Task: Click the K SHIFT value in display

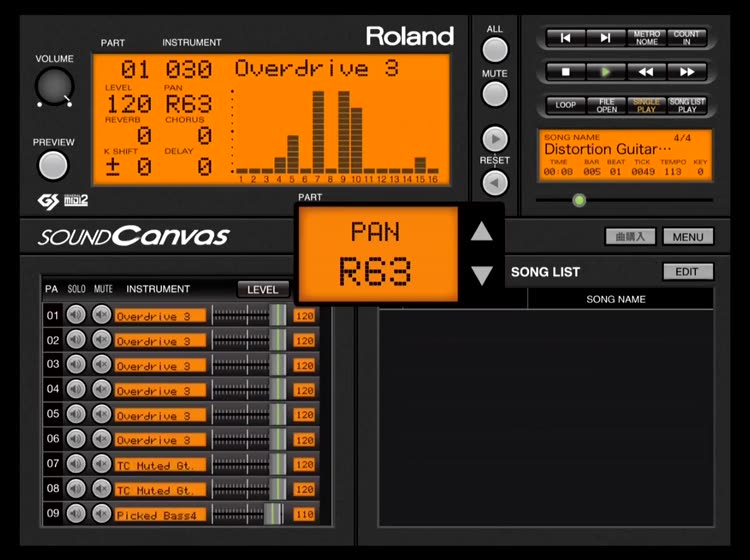Action: pos(128,167)
